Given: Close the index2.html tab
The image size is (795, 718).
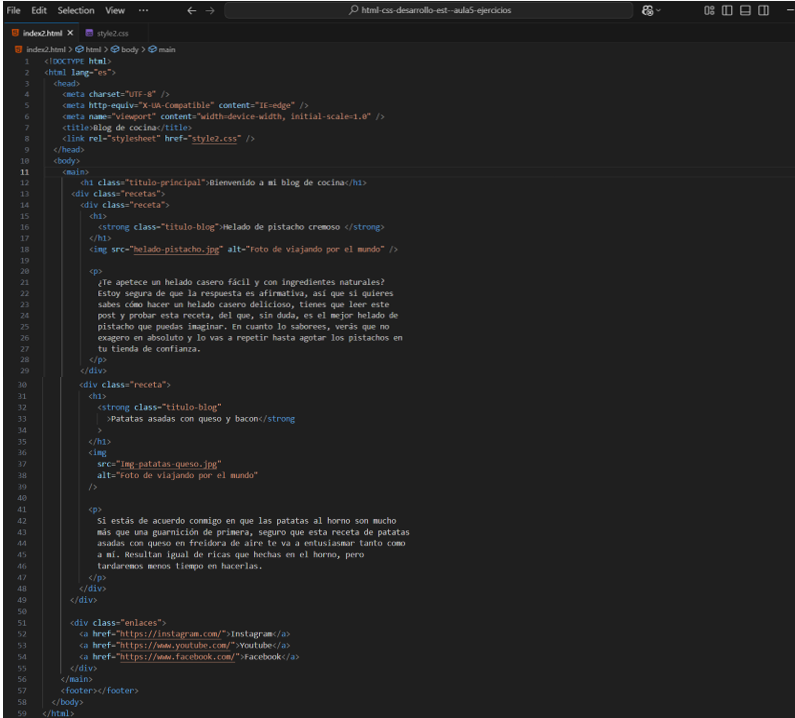Looking at the screenshot, I should tap(70, 33).
